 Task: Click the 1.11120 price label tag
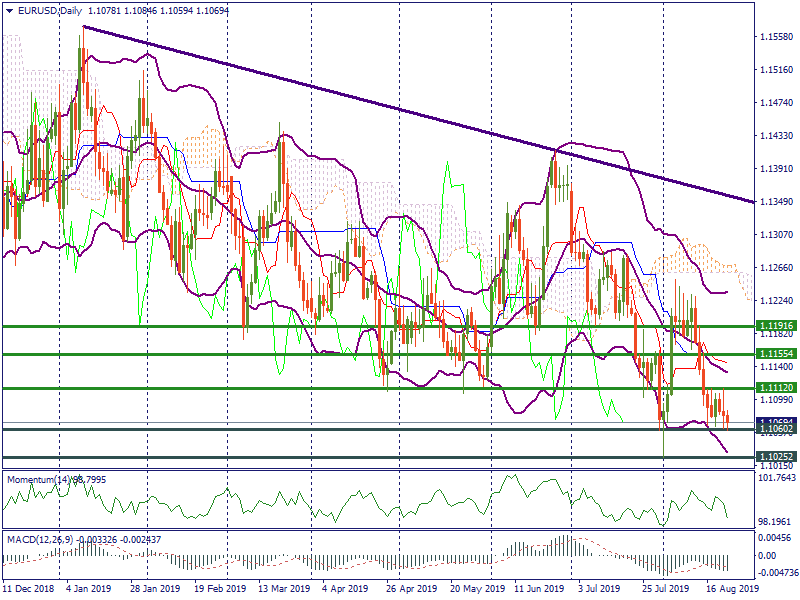pos(776,388)
